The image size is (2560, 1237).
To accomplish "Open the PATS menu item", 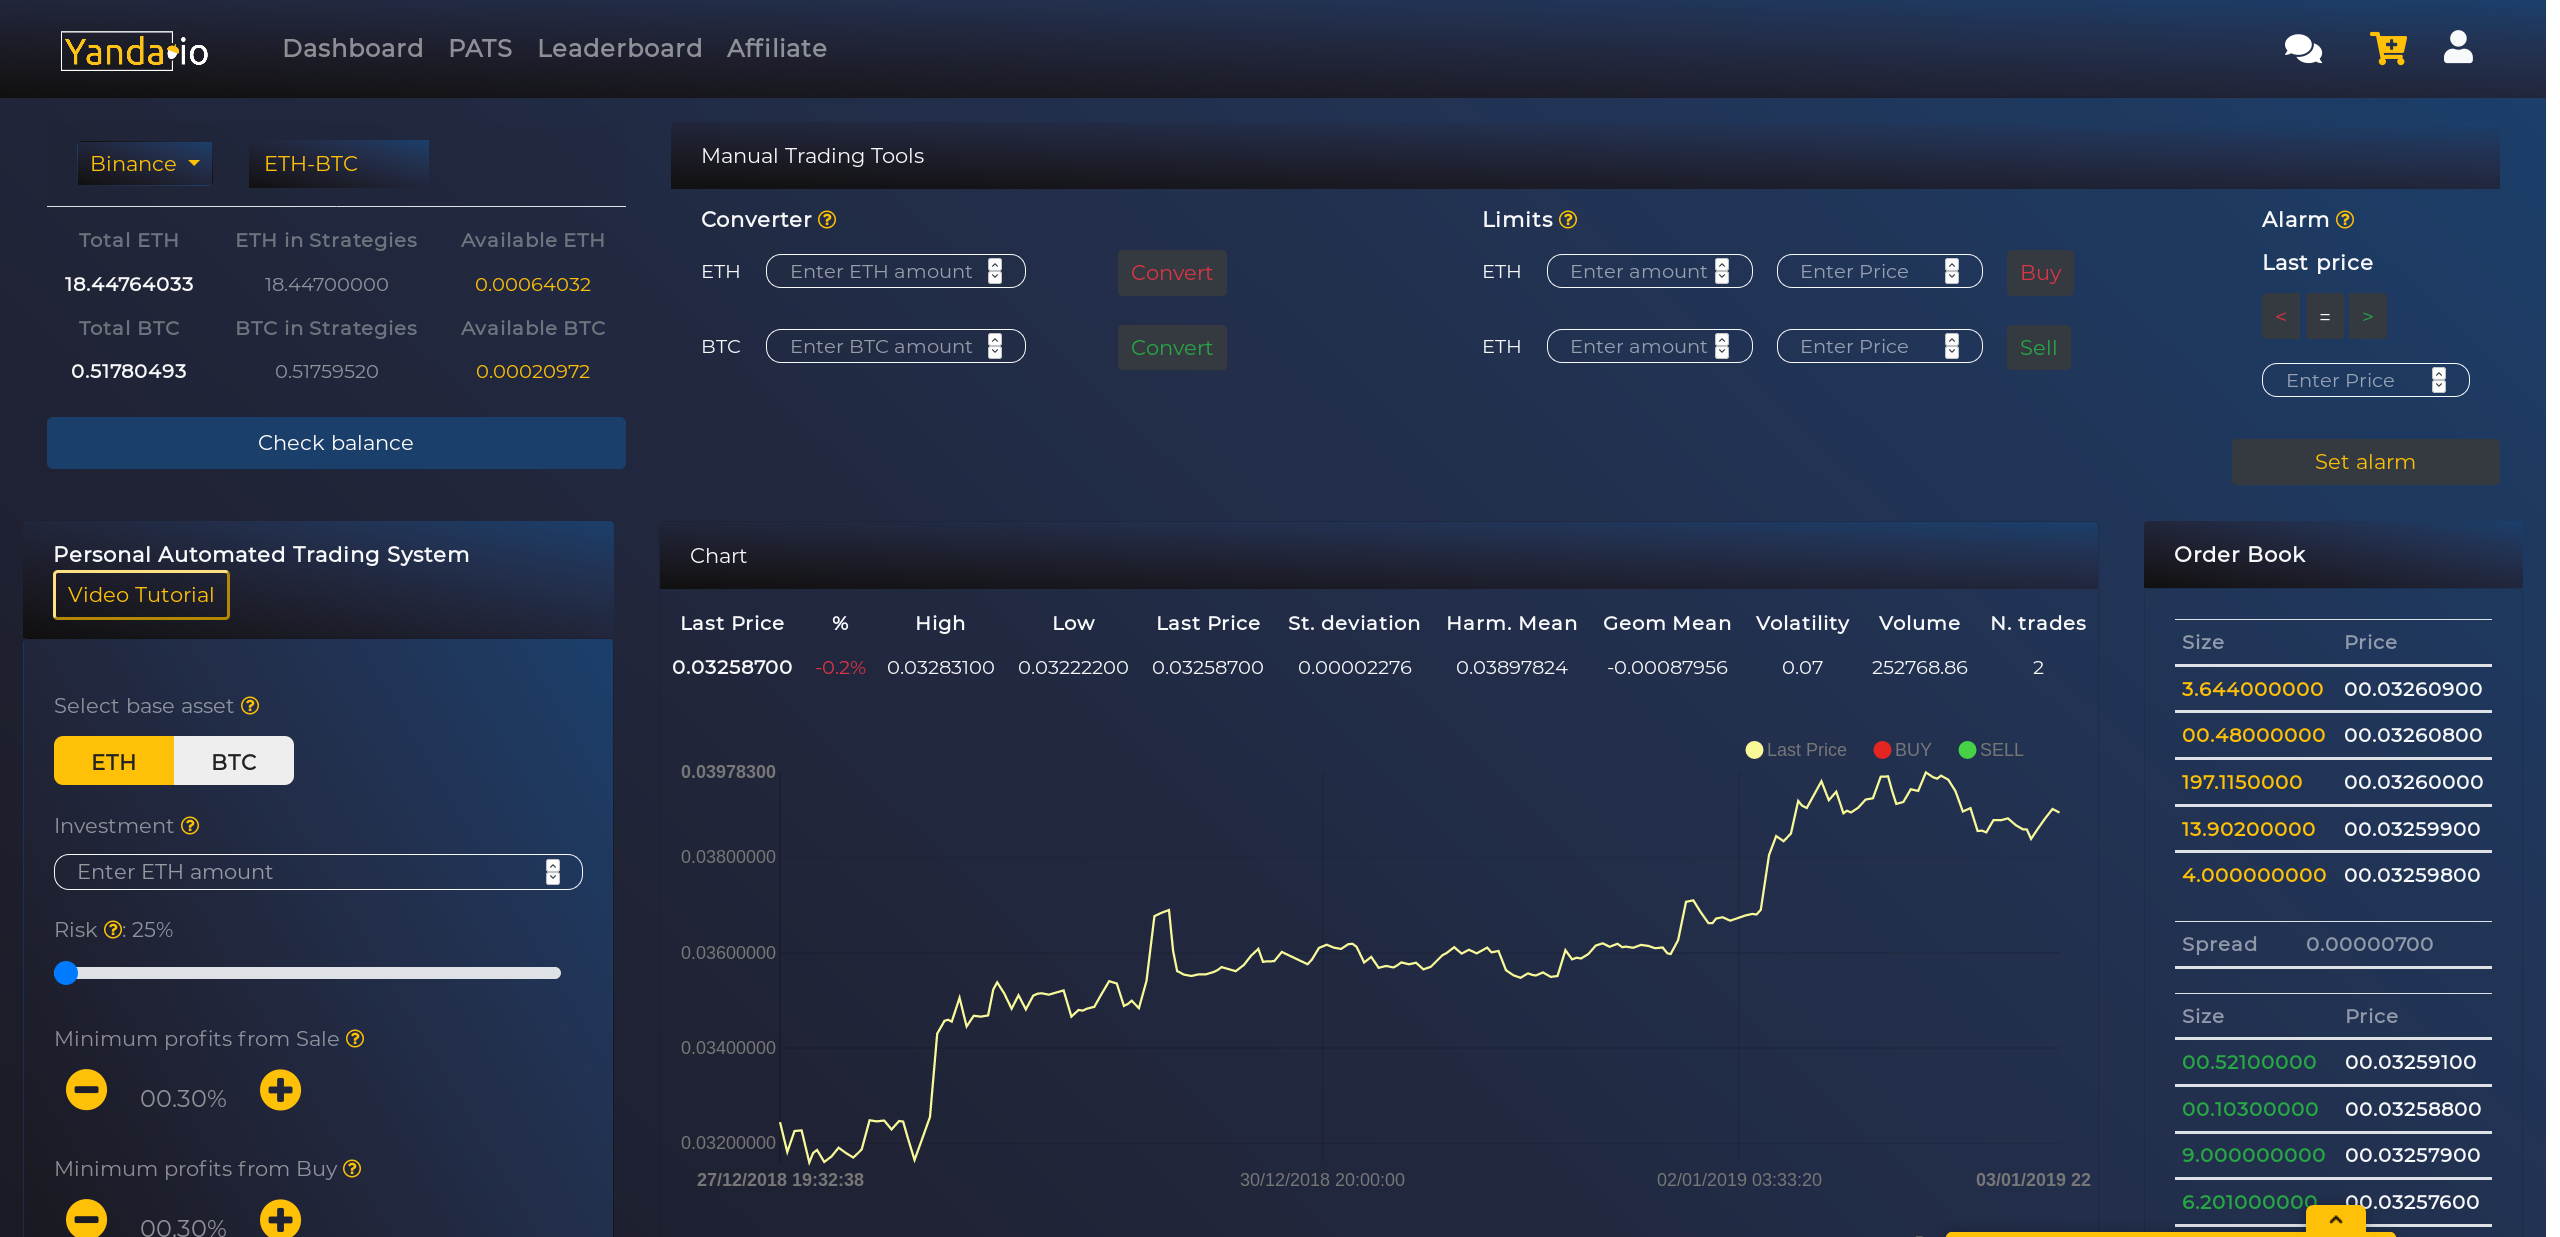I will click(x=480, y=48).
